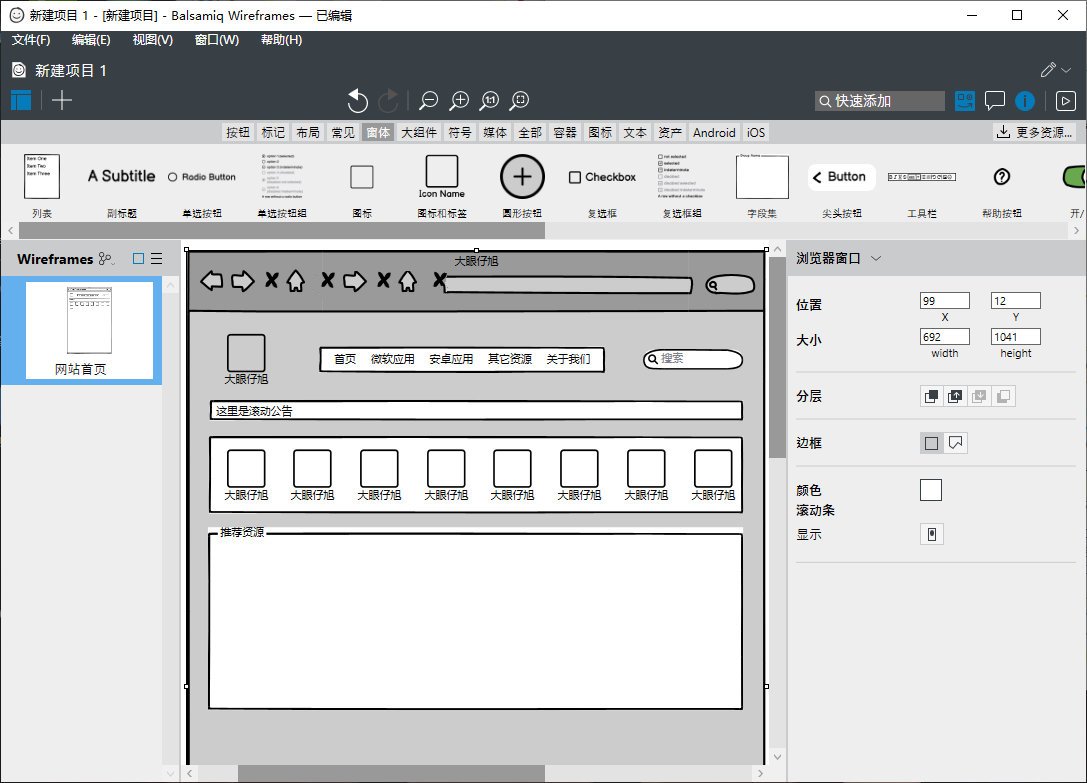
Task: Open the 窗口(W) menu
Action: (x=216, y=40)
